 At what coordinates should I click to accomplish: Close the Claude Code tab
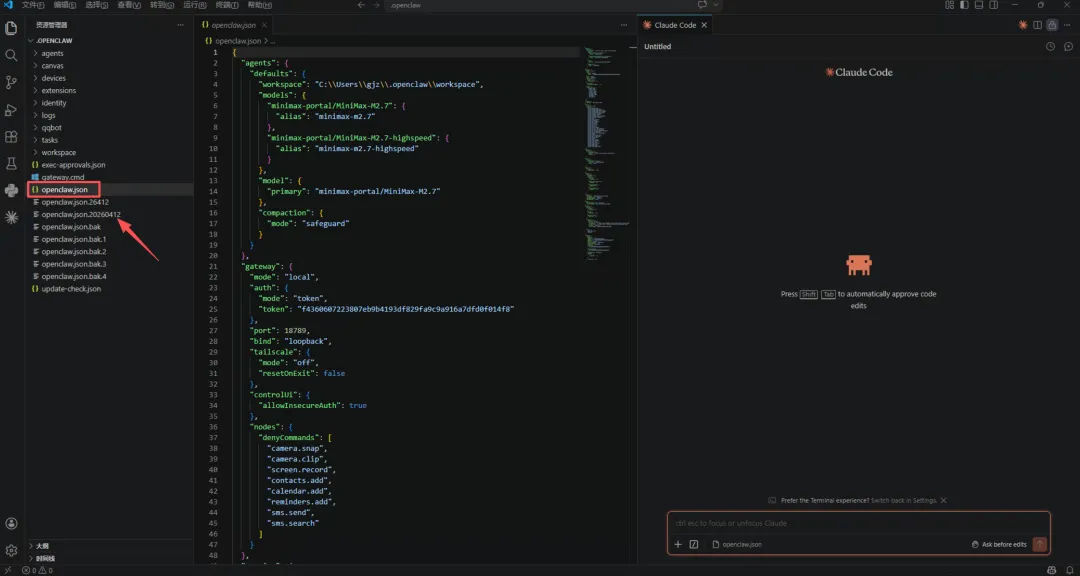pyautogui.click(x=703, y=25)
